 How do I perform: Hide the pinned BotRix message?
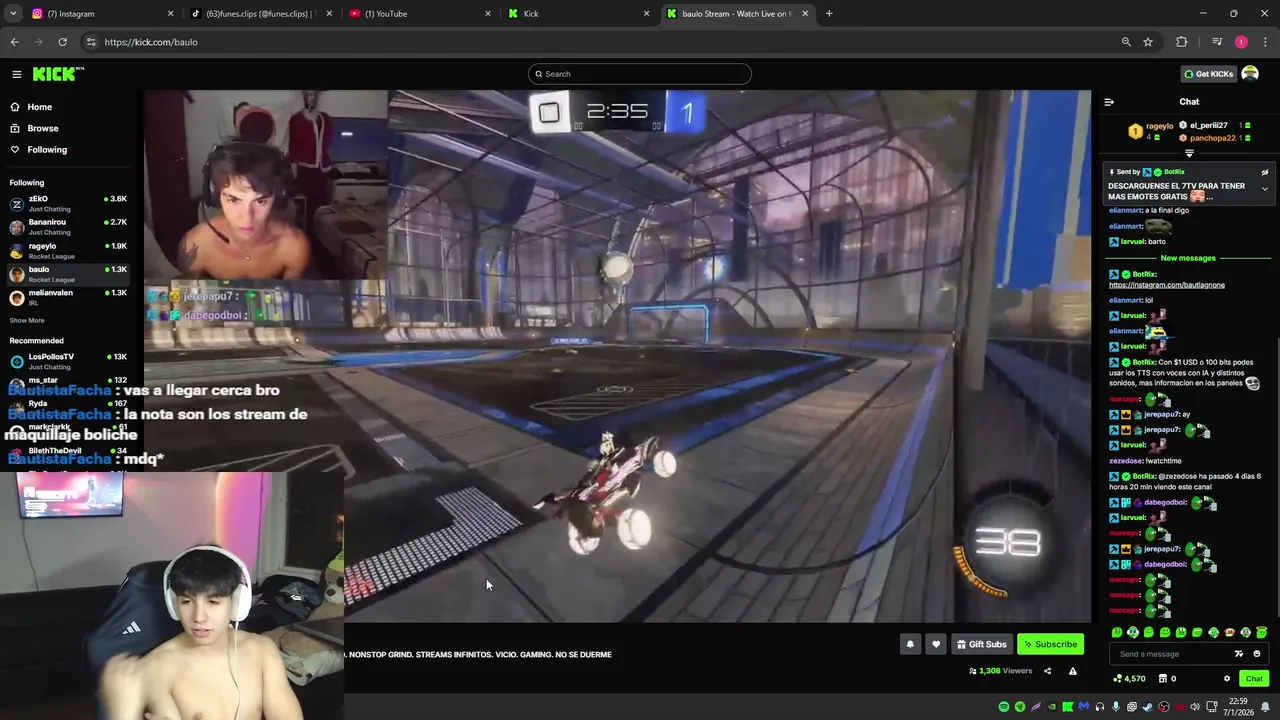[x=1264, y=172]
